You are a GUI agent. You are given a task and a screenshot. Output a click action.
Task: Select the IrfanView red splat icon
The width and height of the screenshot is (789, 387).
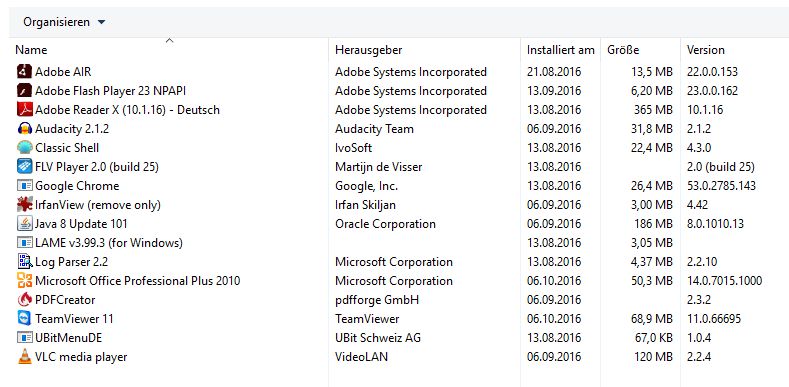pyautogui.click(x=24, y=204)
